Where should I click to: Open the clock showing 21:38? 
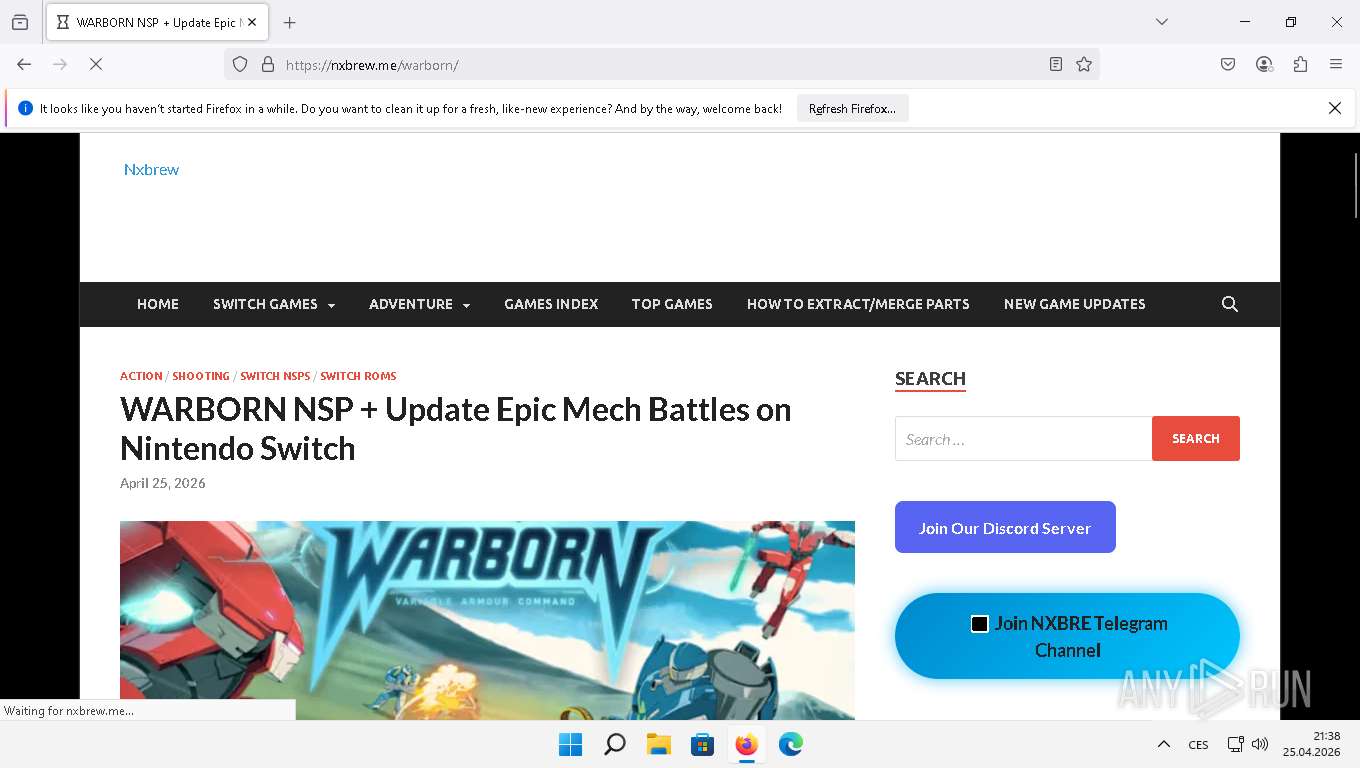pos(1311,744)
